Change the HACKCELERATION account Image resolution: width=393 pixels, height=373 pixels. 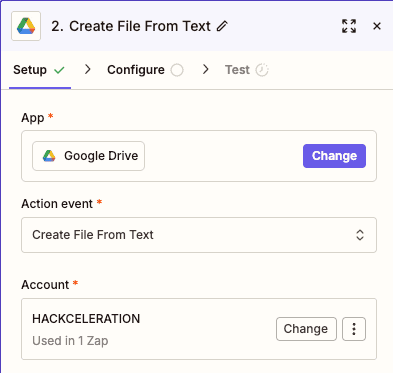306,329
